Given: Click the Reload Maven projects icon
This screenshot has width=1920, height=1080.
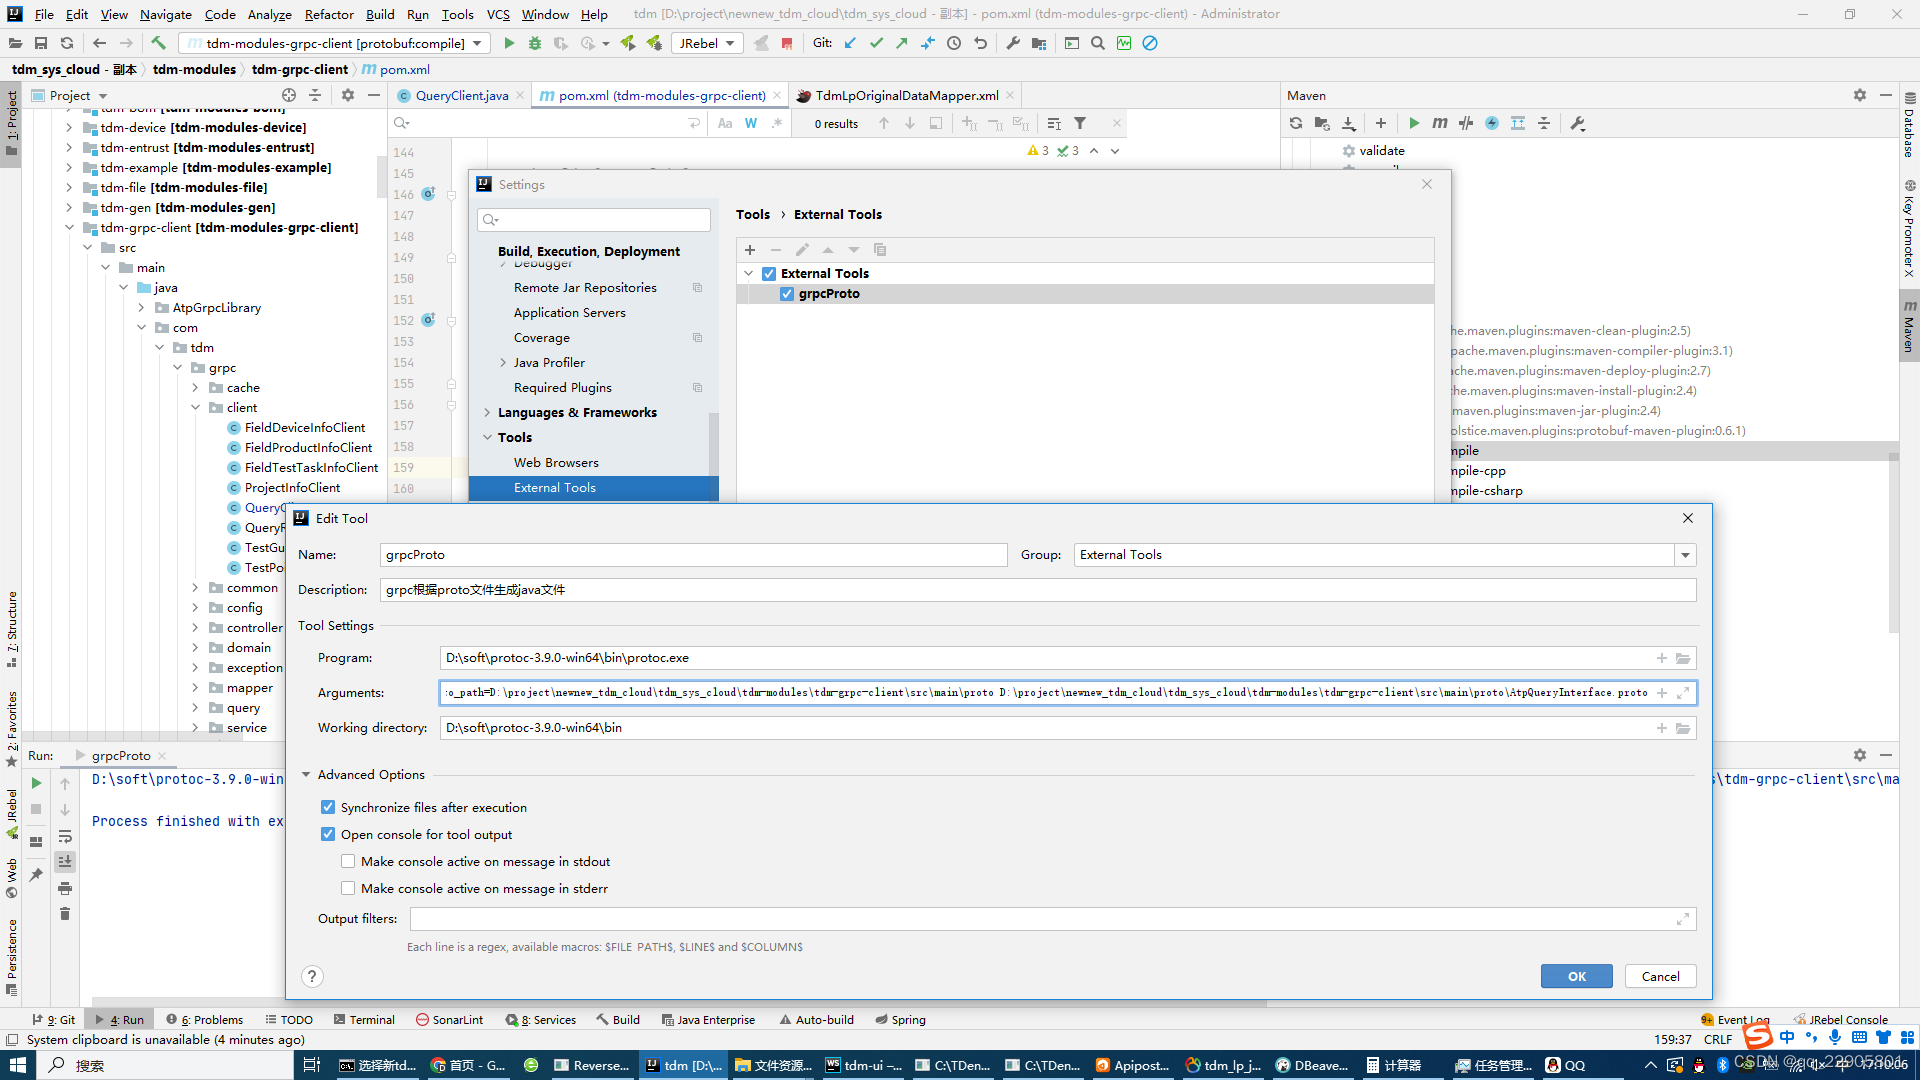Looking at the screenshot, I should click(x=1296, y=123).
